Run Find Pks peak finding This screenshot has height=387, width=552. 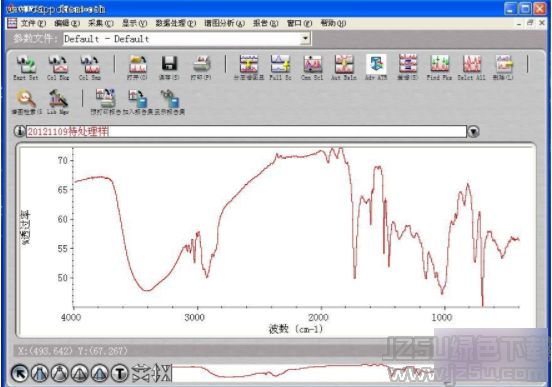point(439,68)
